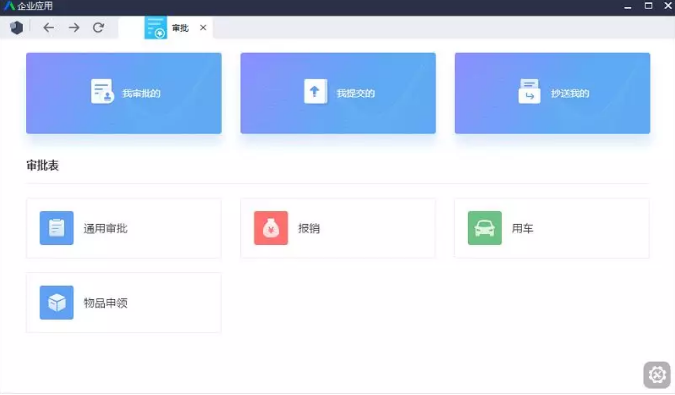Switch to the 审批 tab

[x=180, y=28]
